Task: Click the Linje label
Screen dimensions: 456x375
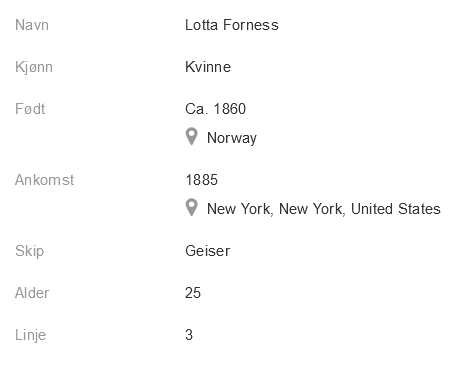Action: 30,335
